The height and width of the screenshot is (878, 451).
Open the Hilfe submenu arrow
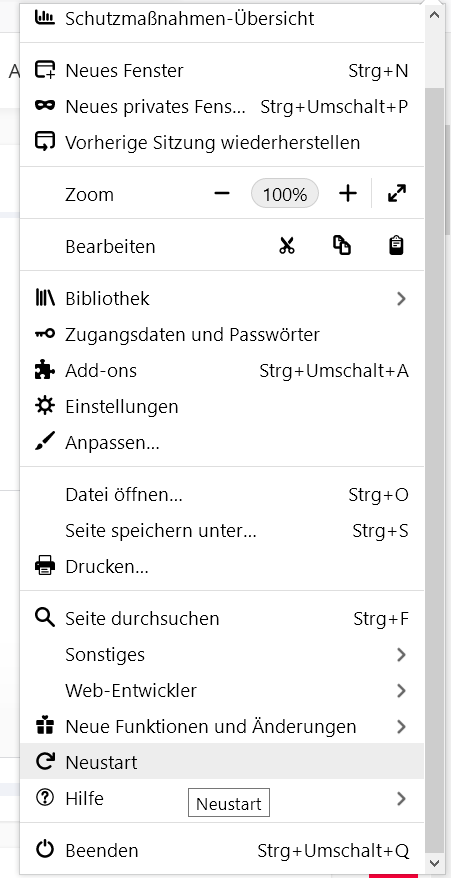click(x=401, y=798)
